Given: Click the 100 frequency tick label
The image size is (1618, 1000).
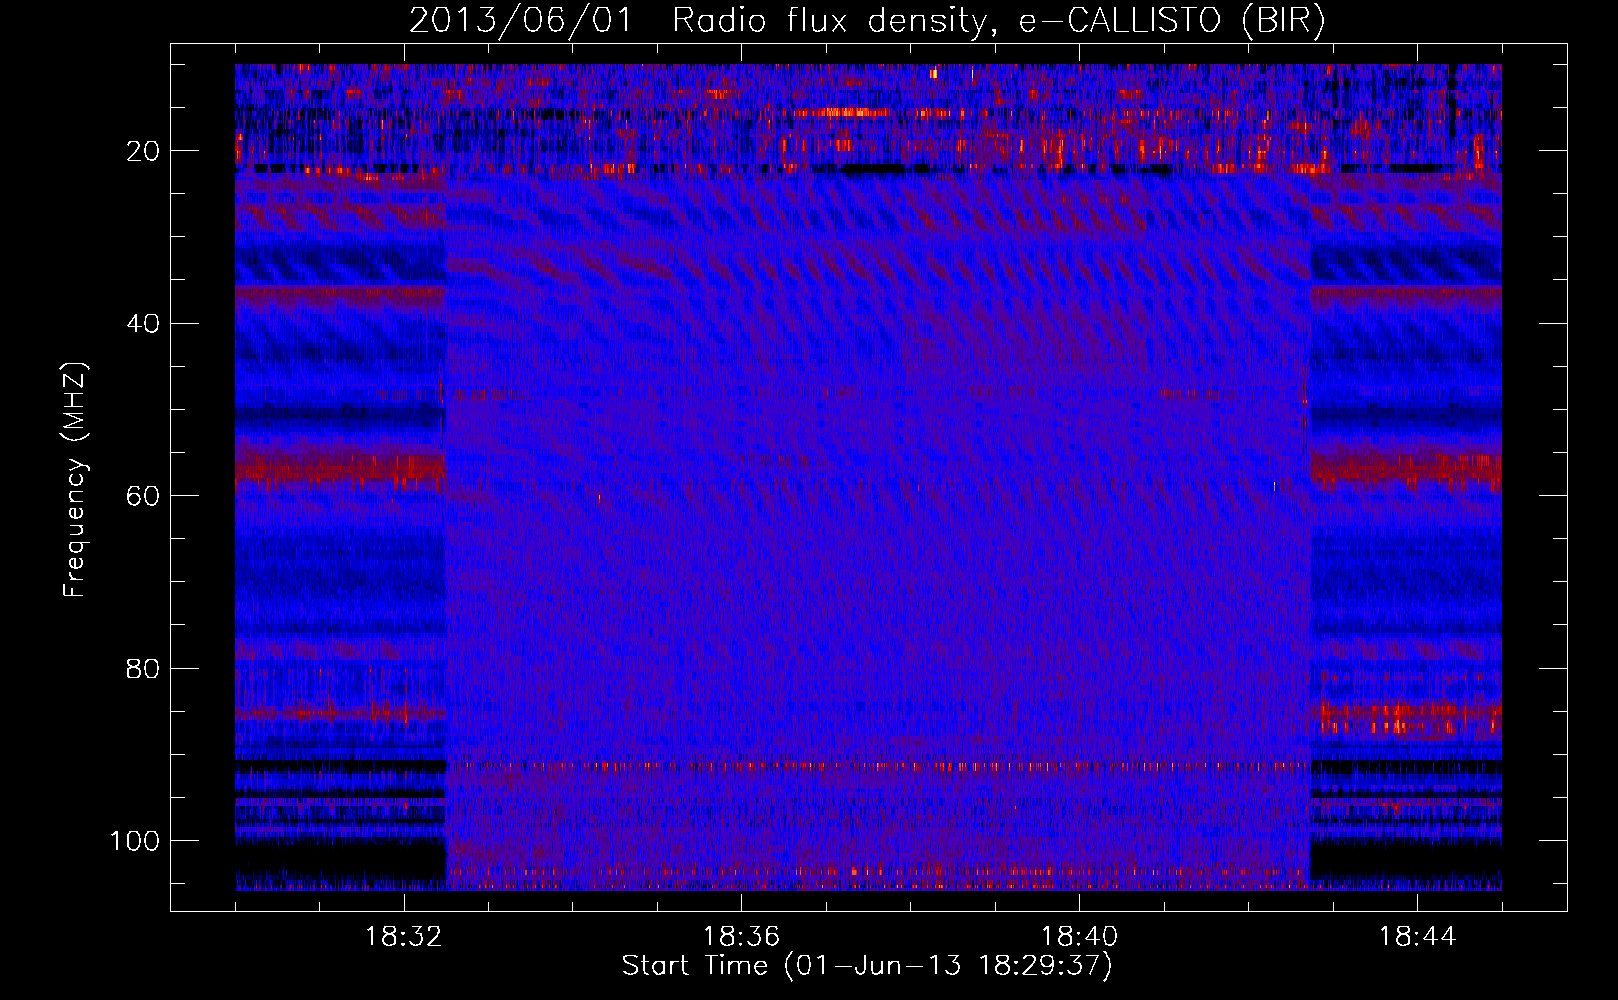Looking at the screenshot, I should [x=135, y=841].
